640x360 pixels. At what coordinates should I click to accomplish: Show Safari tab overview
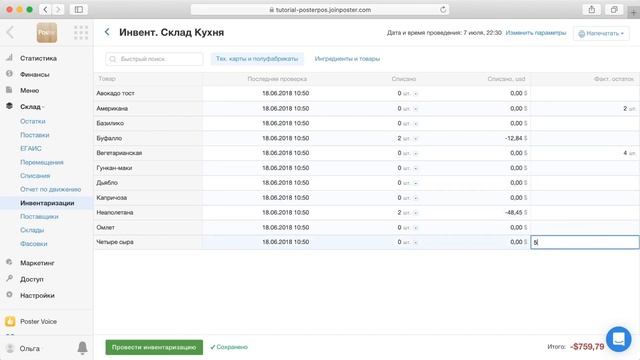[x=614, y=9]
